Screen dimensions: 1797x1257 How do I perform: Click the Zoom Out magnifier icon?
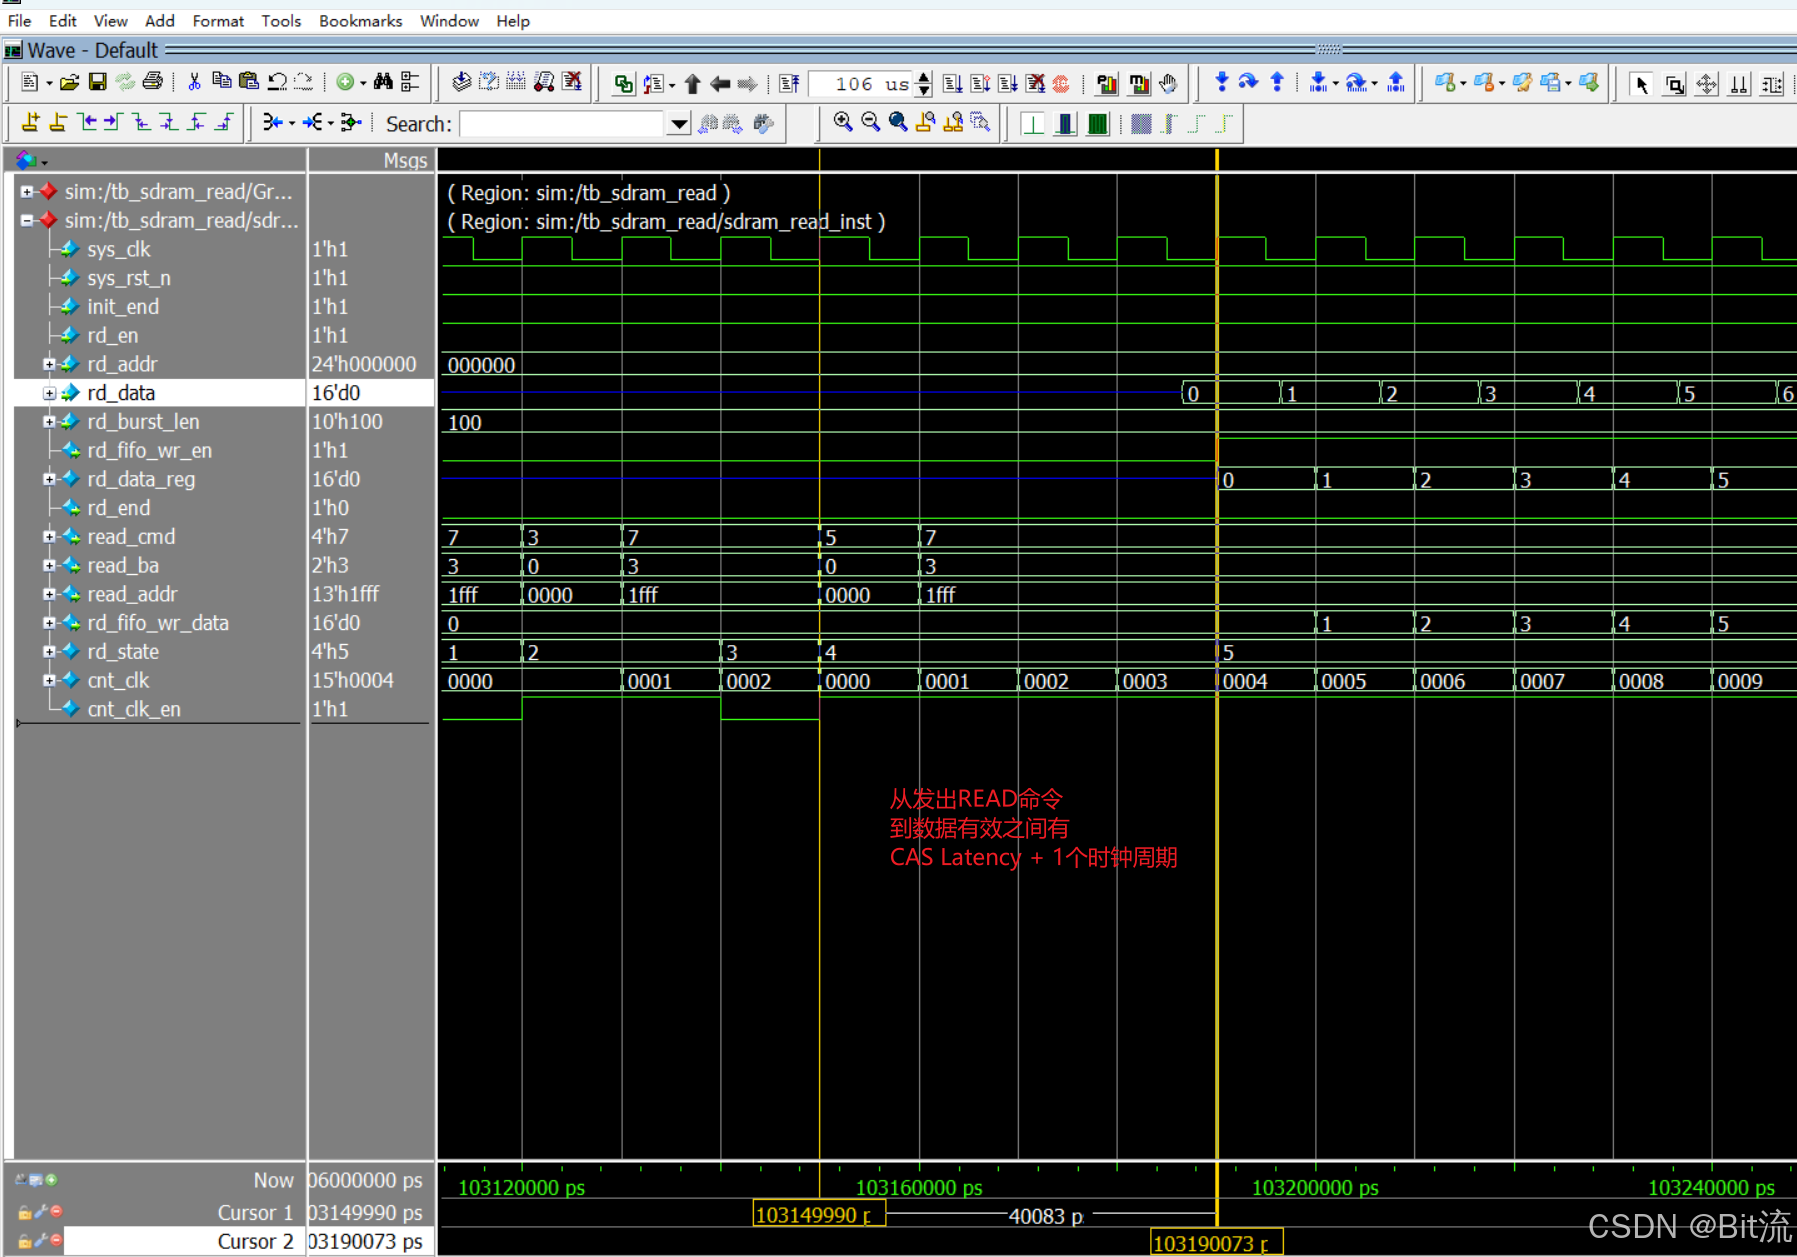click(870, 122)
